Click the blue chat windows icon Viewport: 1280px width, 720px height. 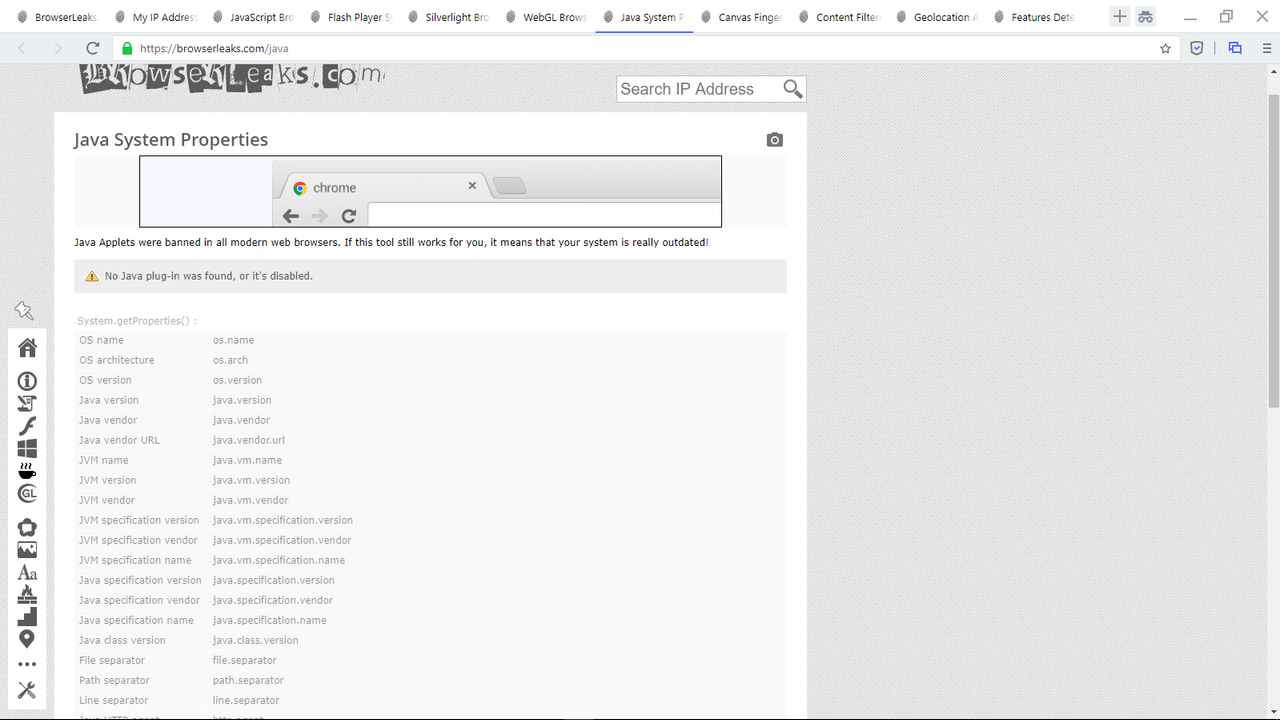click(1235, 48)
